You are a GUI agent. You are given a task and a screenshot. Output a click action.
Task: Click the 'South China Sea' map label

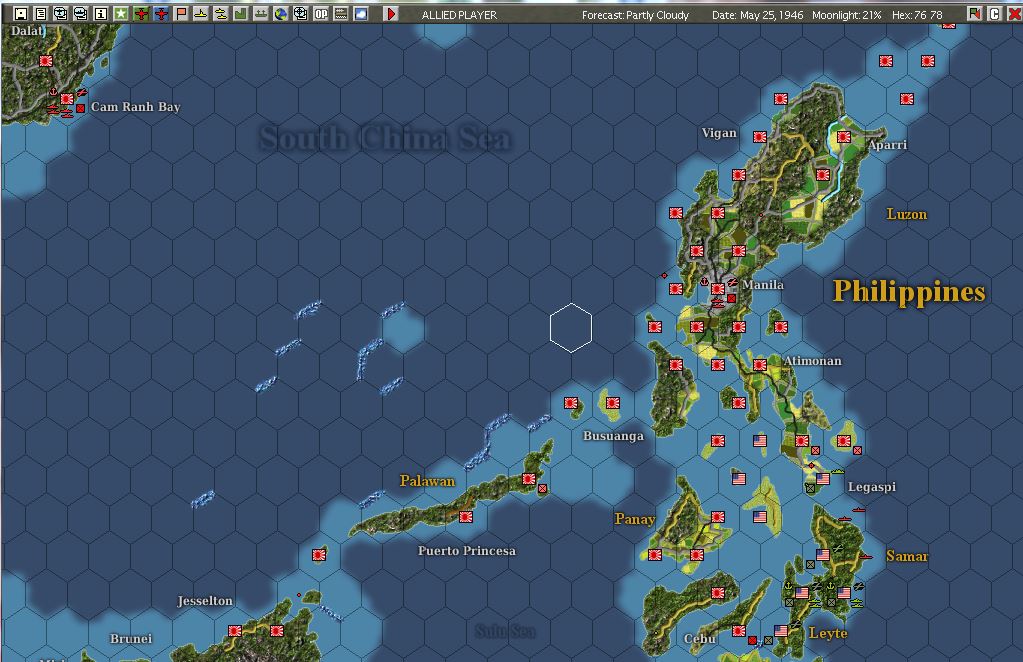(x=386, y=138)
